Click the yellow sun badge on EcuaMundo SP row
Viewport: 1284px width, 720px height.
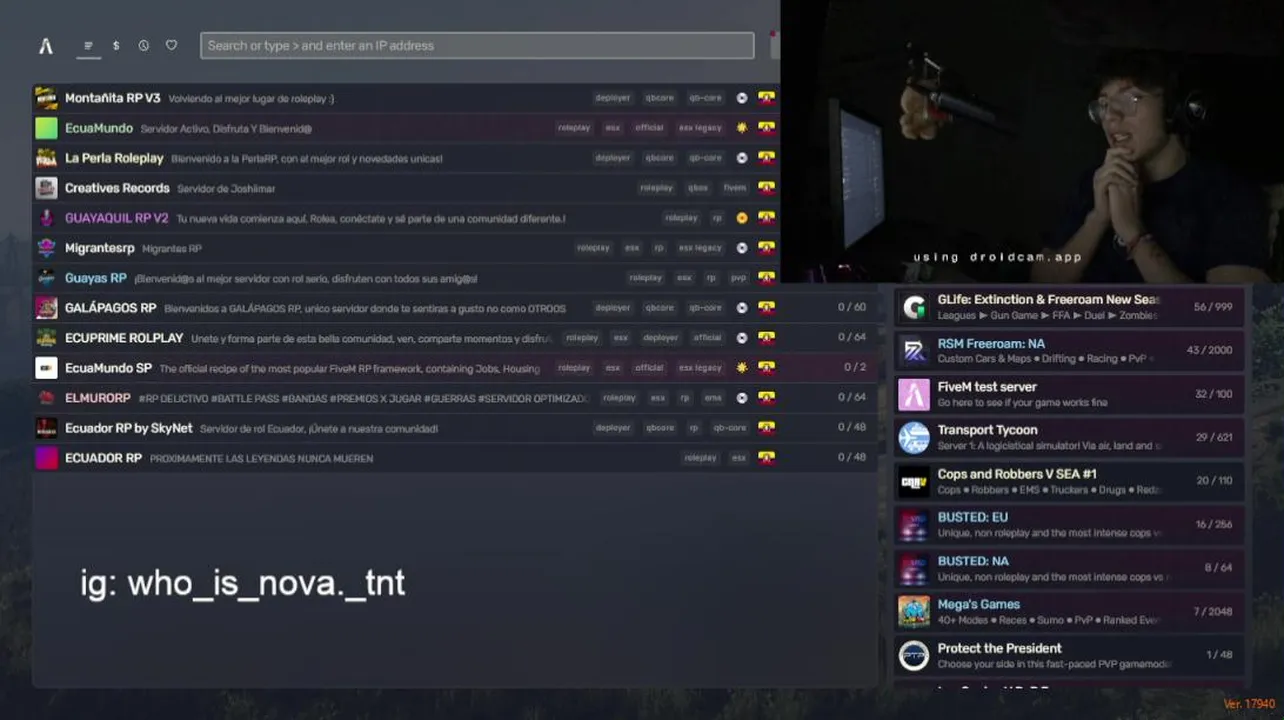click(742, 368)
